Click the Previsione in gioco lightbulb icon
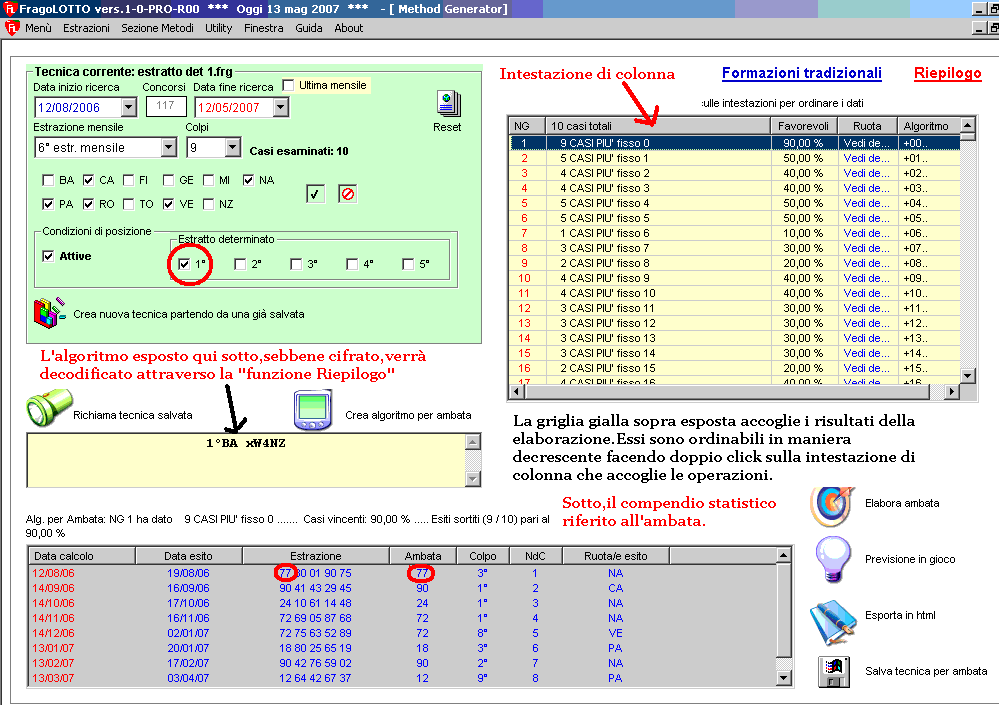Viewport: 999px width, 705px height. pos(830,558)
